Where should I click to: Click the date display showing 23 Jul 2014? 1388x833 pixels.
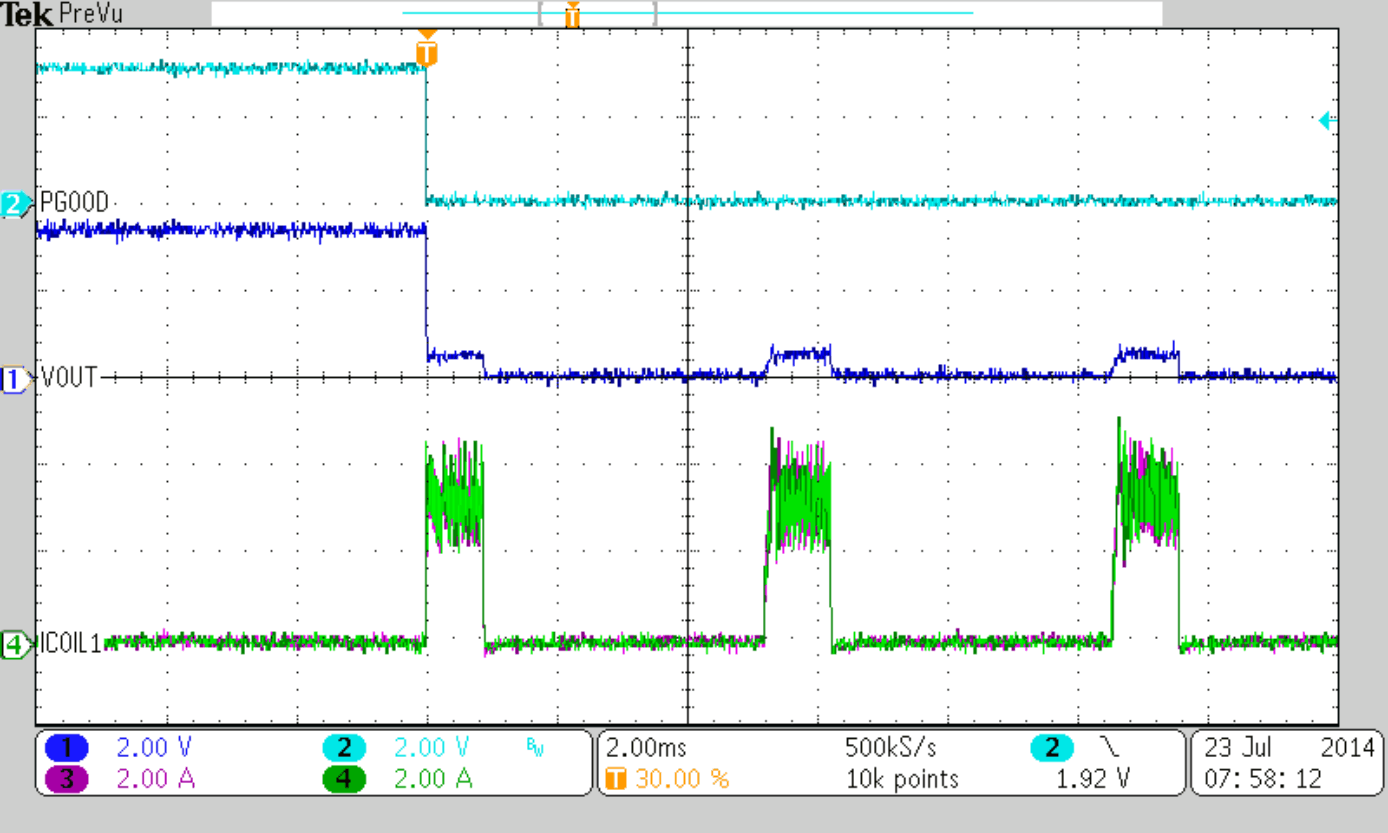(1287, 747)
